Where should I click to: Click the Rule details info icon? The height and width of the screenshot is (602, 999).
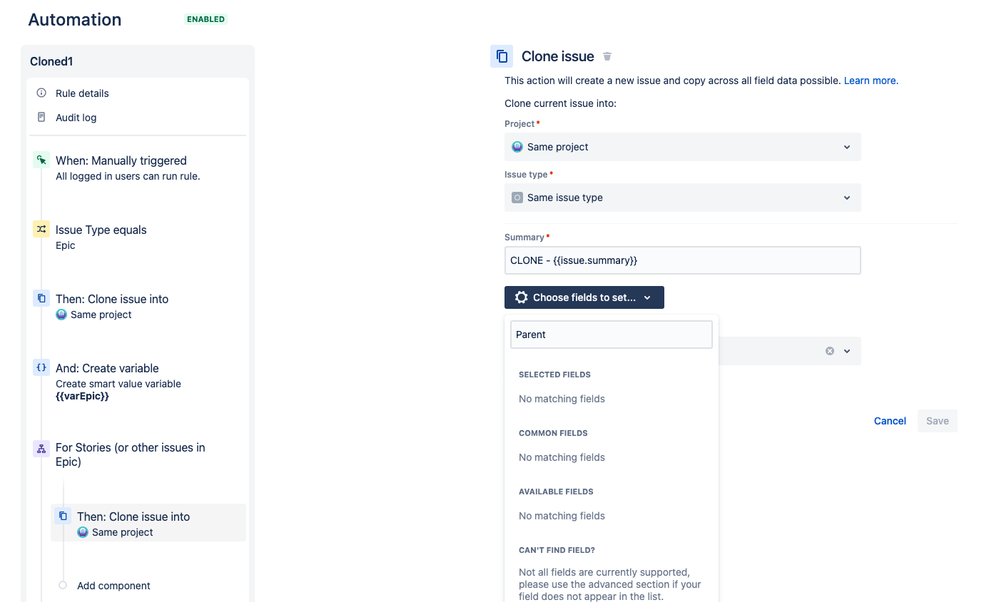pyautogui.click(x=41, y=93)
